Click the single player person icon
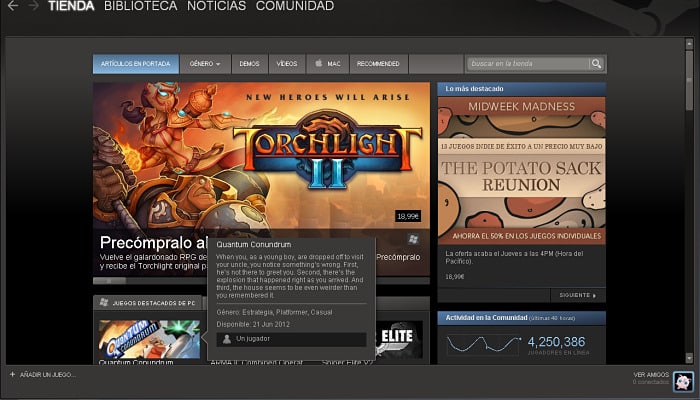Viewport: 700px width, 400px height. click(227, 339)
